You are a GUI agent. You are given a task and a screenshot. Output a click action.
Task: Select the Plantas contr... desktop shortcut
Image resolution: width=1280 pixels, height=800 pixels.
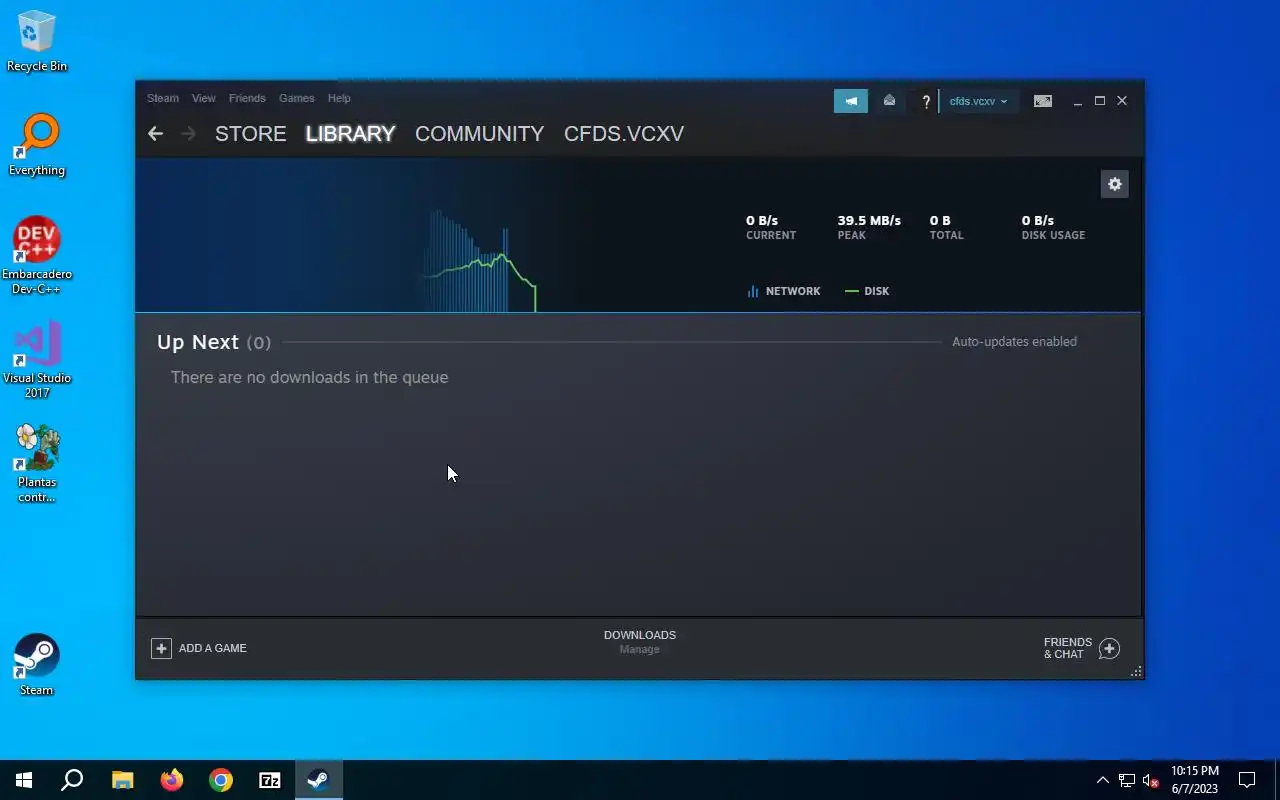[37, 464]
